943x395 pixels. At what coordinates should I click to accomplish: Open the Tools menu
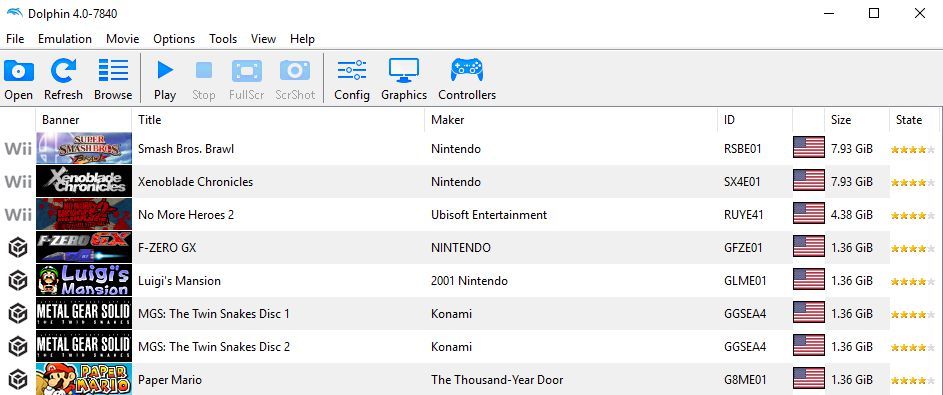[x=223, y=39]
